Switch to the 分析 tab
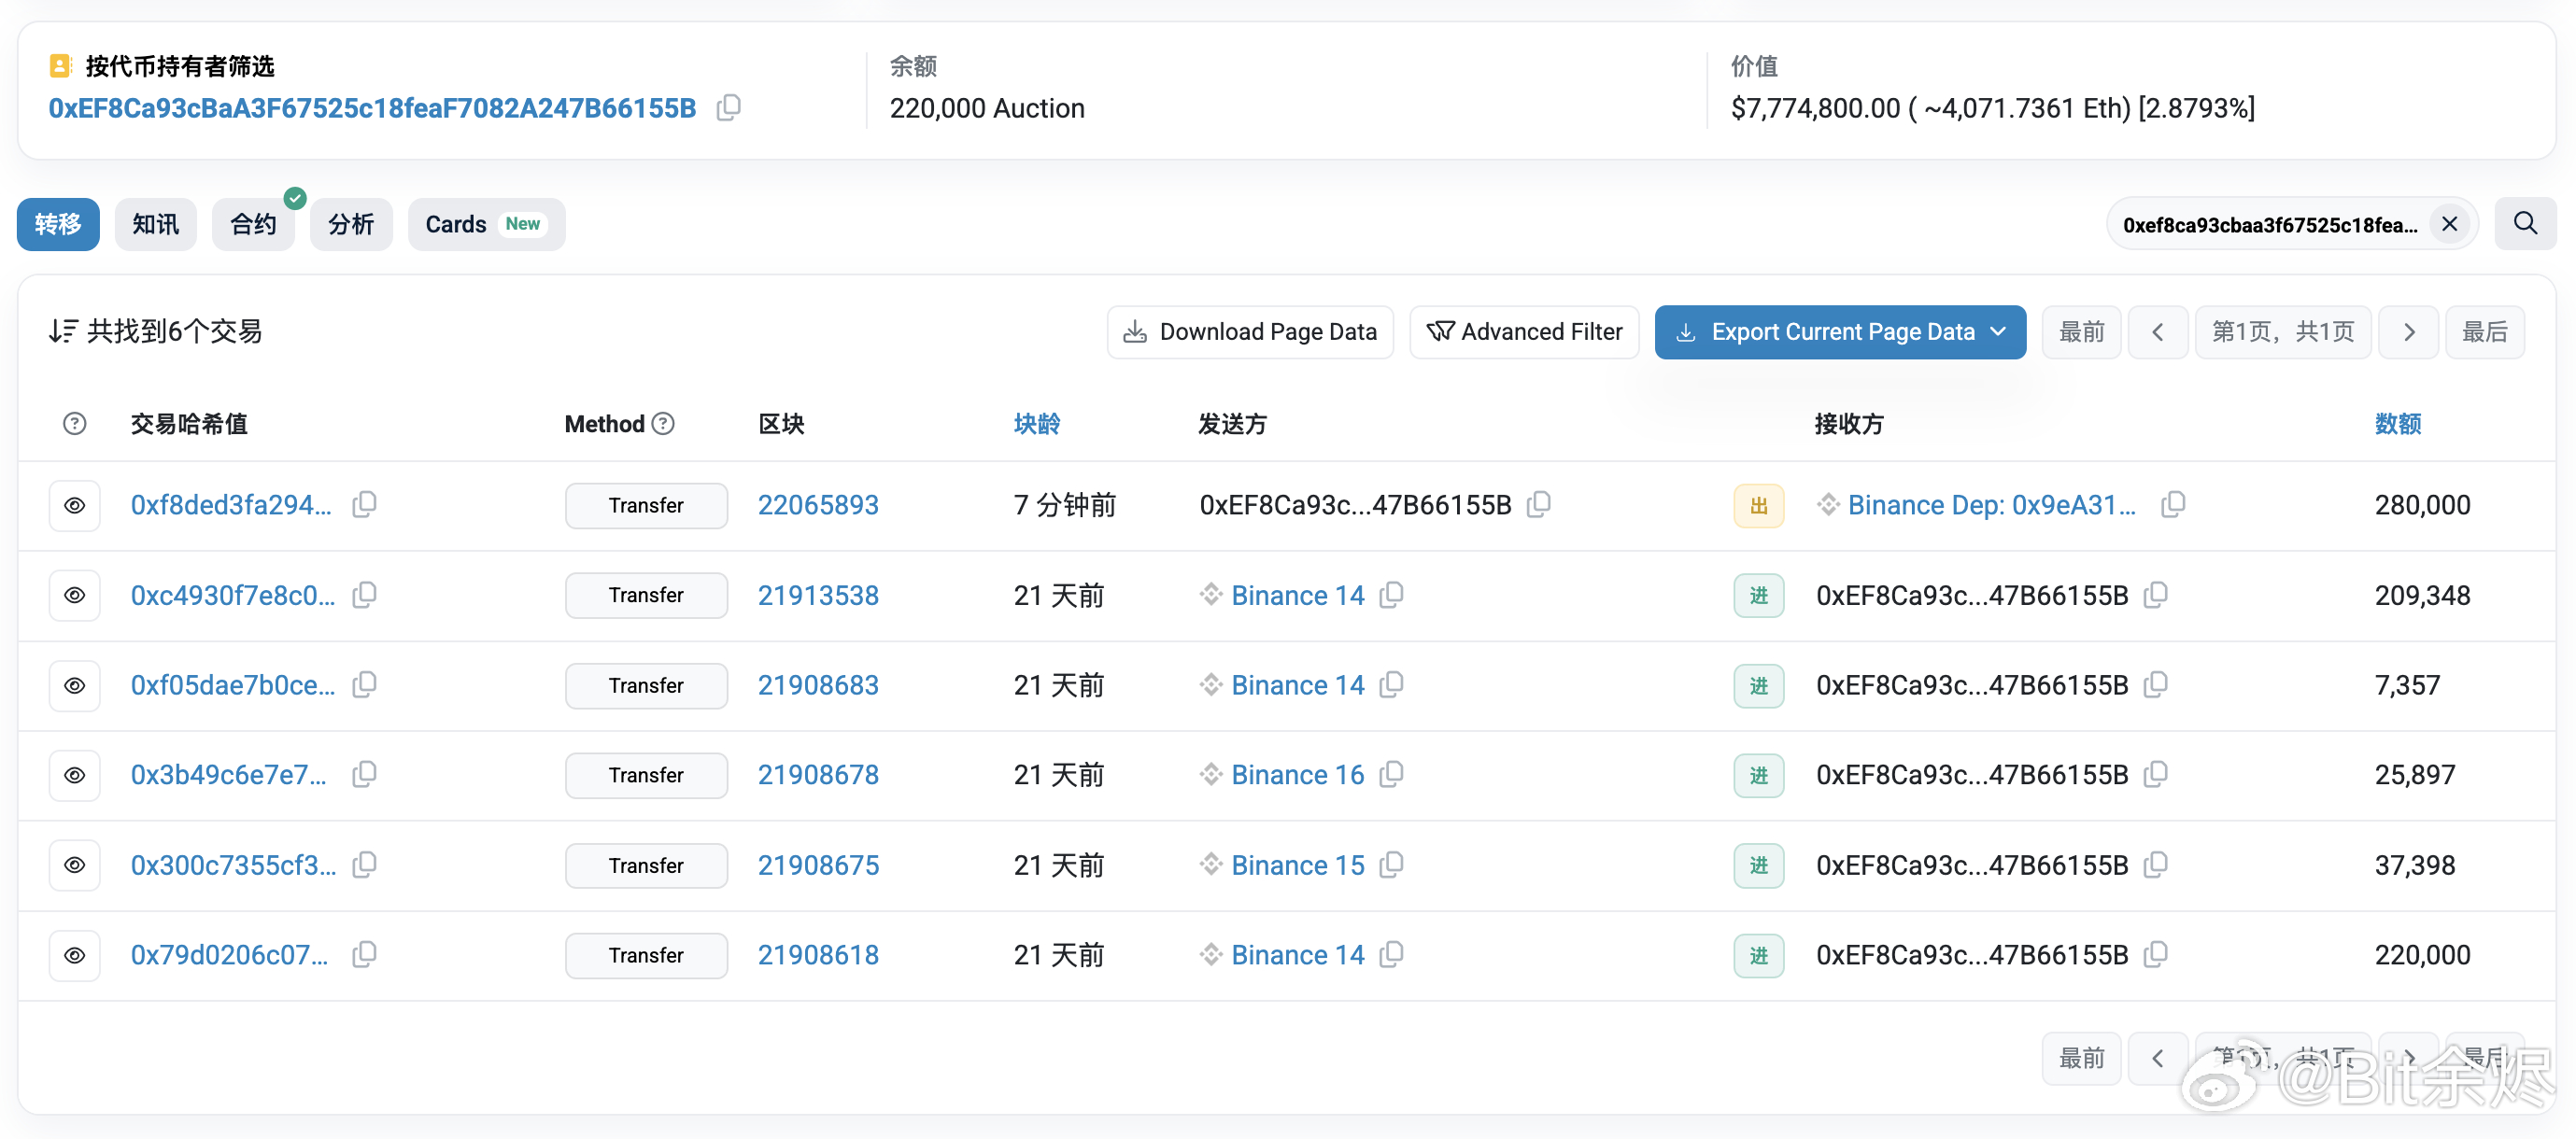Screen dimensions: 2576x1139 [351, 224]
